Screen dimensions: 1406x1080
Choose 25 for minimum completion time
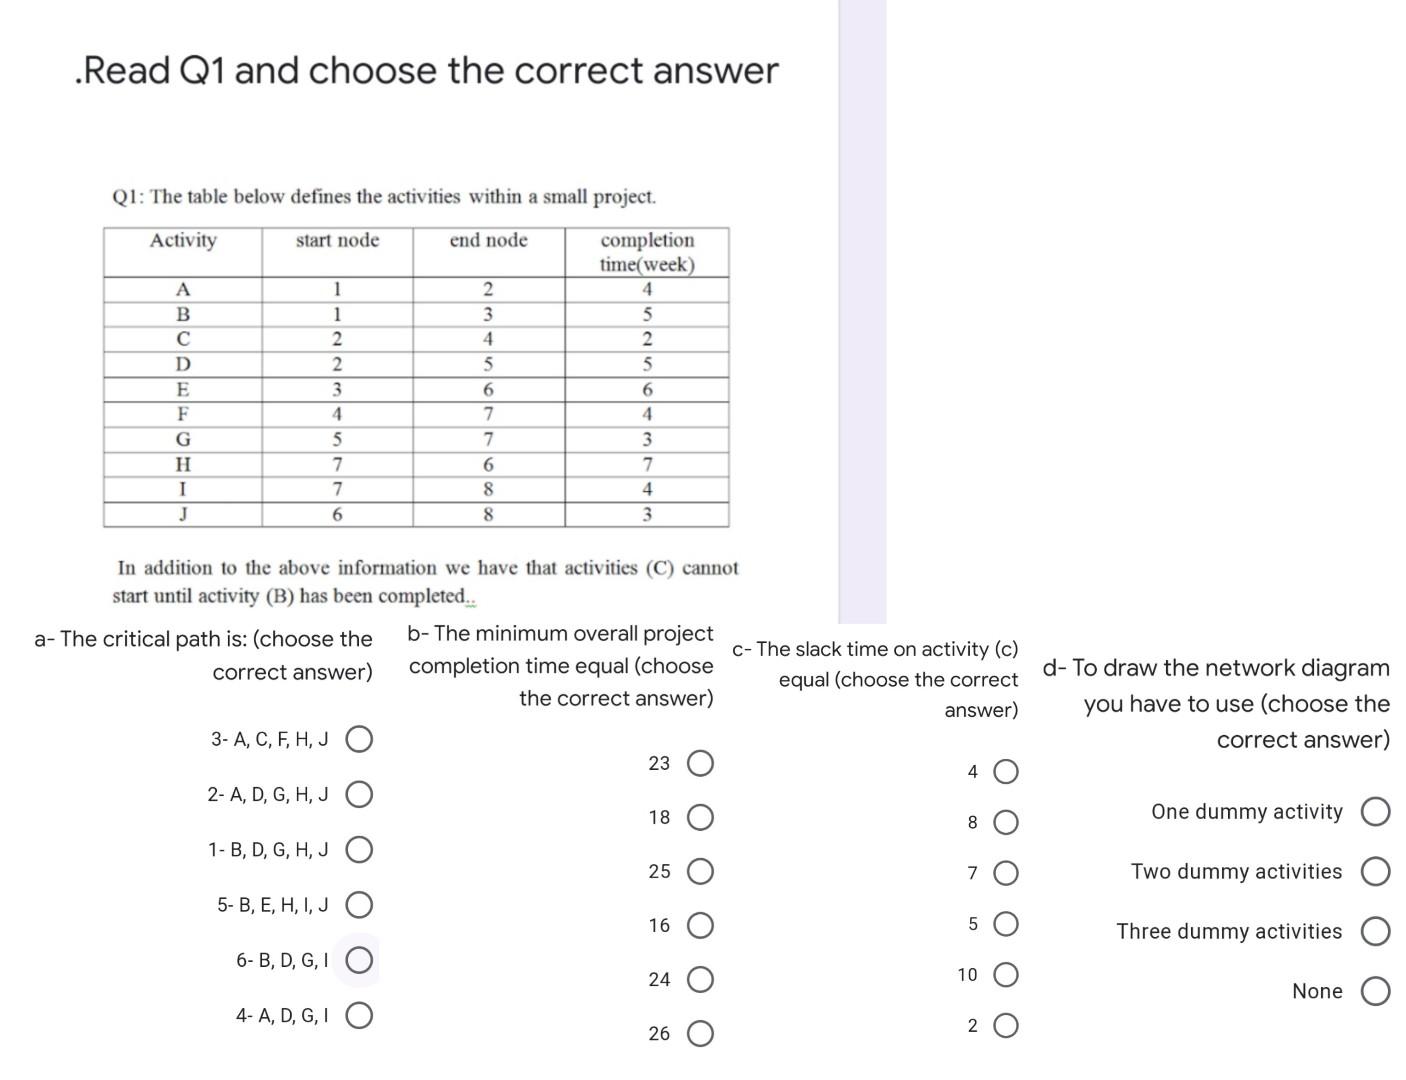(701, 871)
